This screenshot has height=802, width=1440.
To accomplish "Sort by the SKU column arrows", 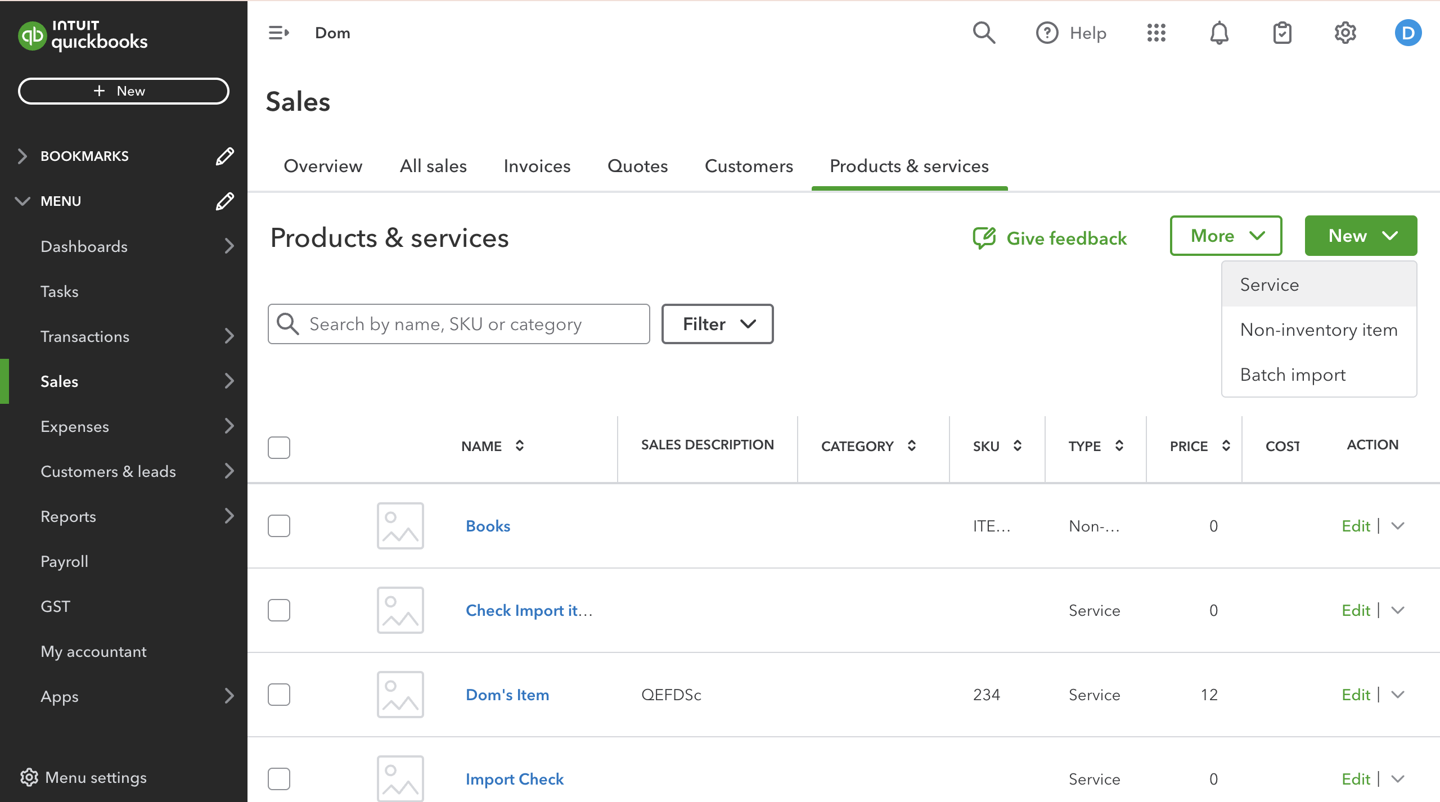I will (1017, 446).
